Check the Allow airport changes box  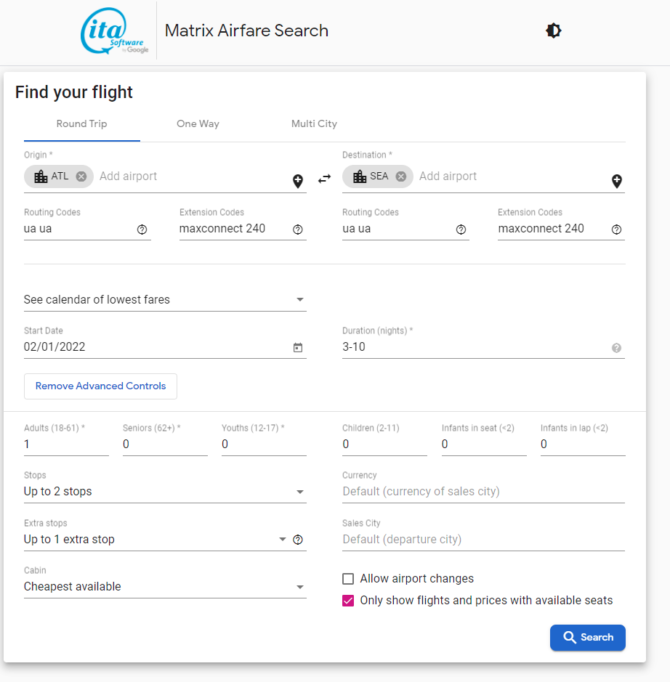(x=348, y=579)
